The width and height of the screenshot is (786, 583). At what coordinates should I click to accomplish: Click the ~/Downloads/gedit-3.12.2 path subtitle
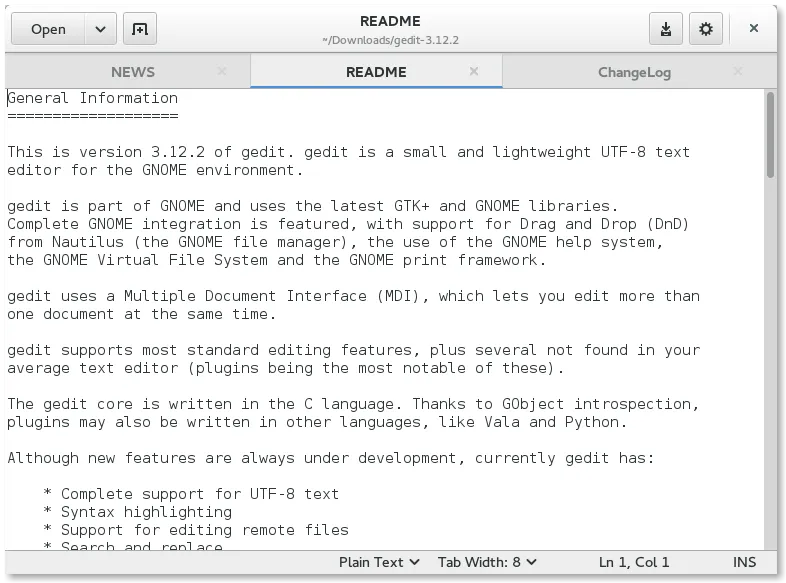[x=390, y=40]
